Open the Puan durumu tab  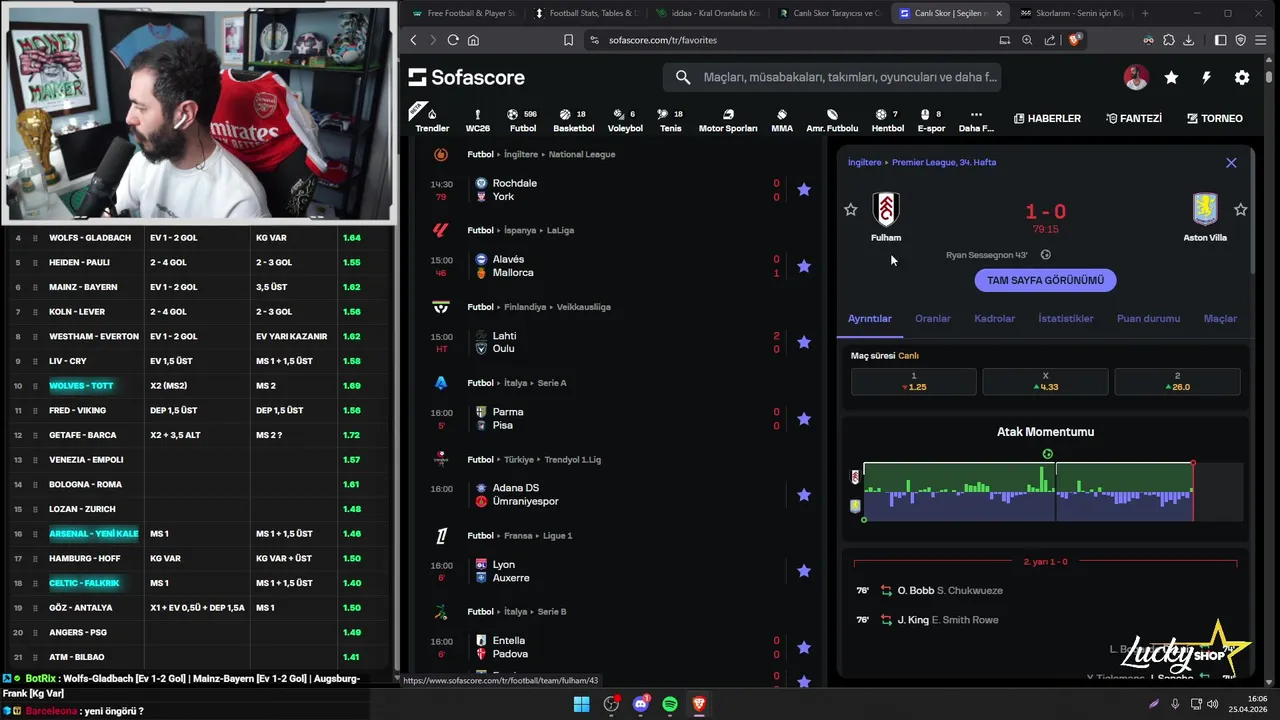1148,318
